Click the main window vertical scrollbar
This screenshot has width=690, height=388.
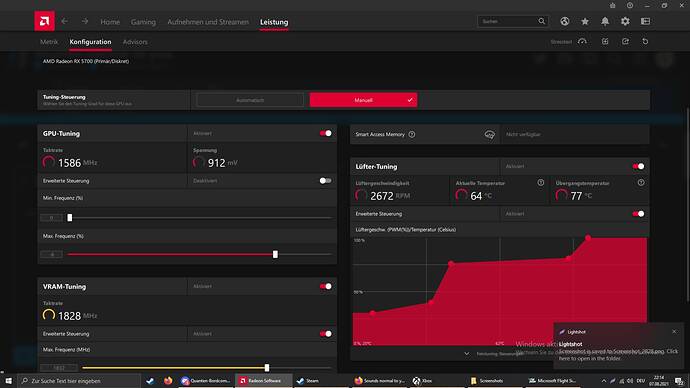pos(687,205)
